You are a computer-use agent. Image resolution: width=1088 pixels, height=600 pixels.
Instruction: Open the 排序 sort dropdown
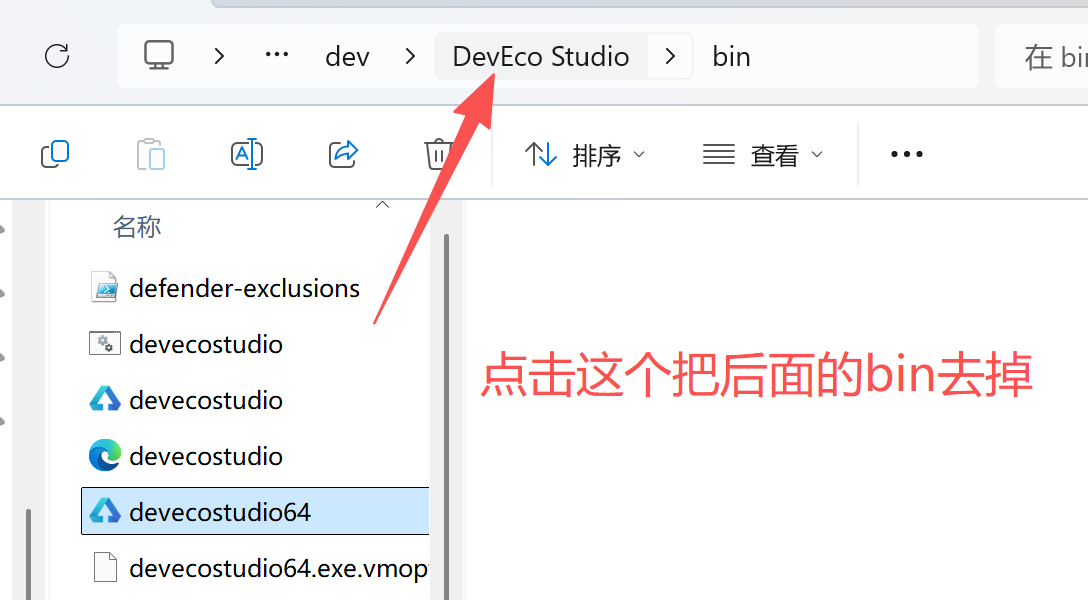[x=584, y=154]
